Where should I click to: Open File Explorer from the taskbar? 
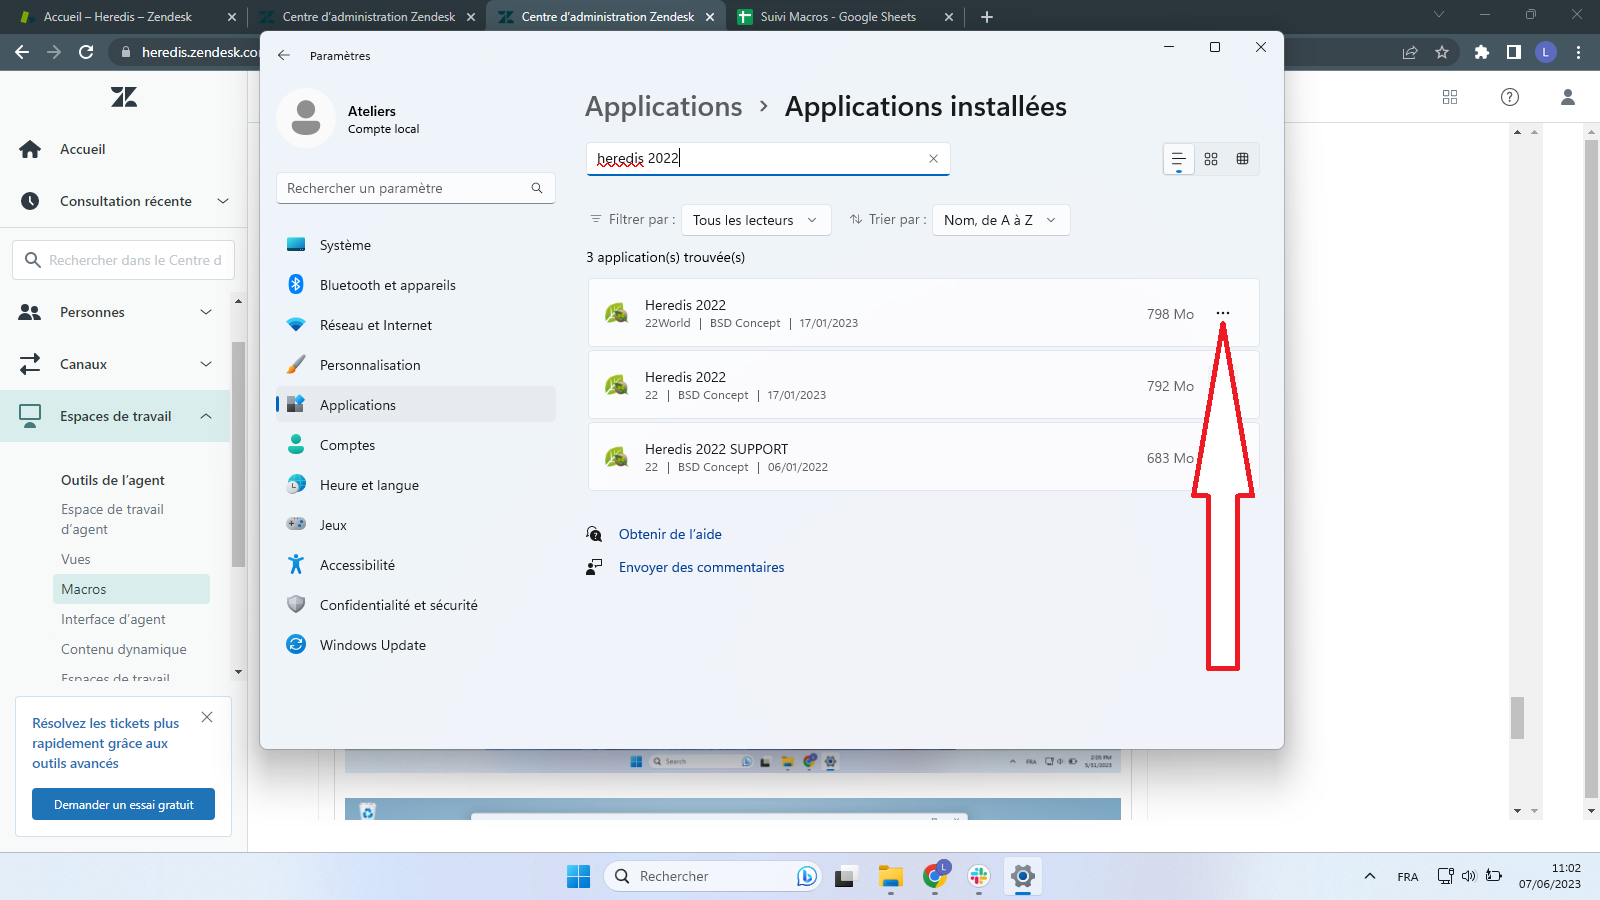(890, 877)
